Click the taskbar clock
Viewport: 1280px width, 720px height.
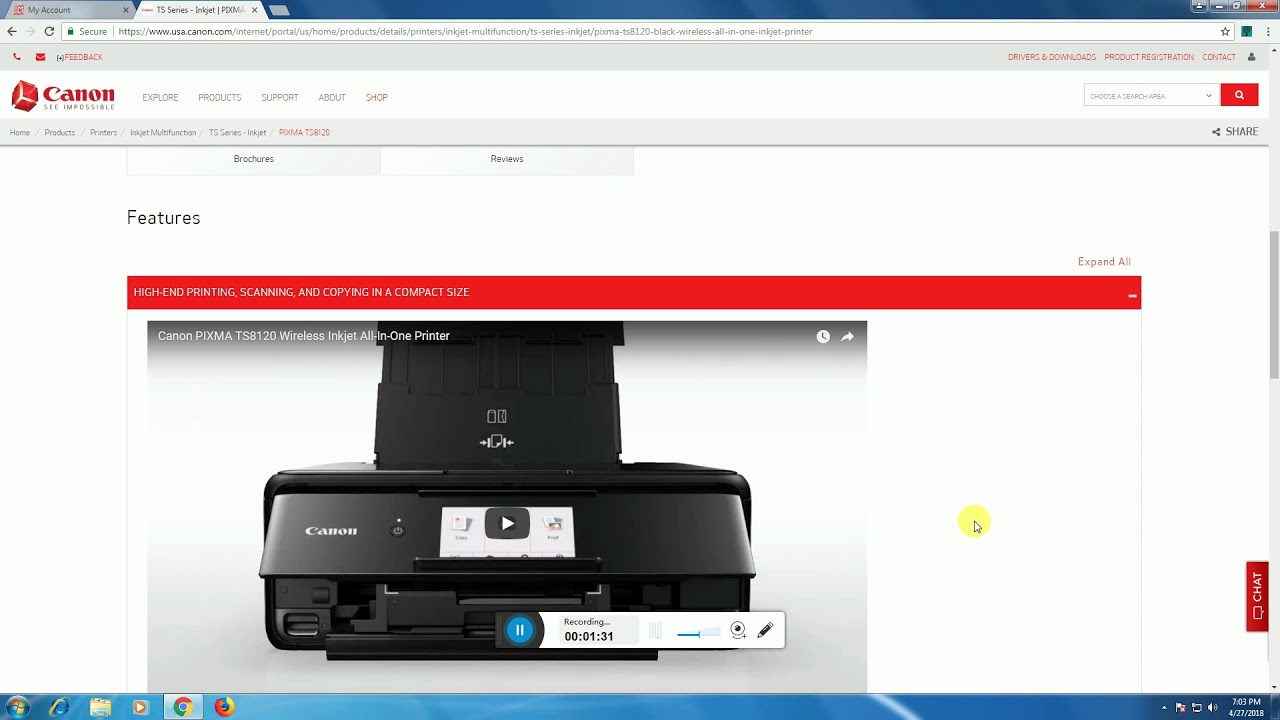1246,707
